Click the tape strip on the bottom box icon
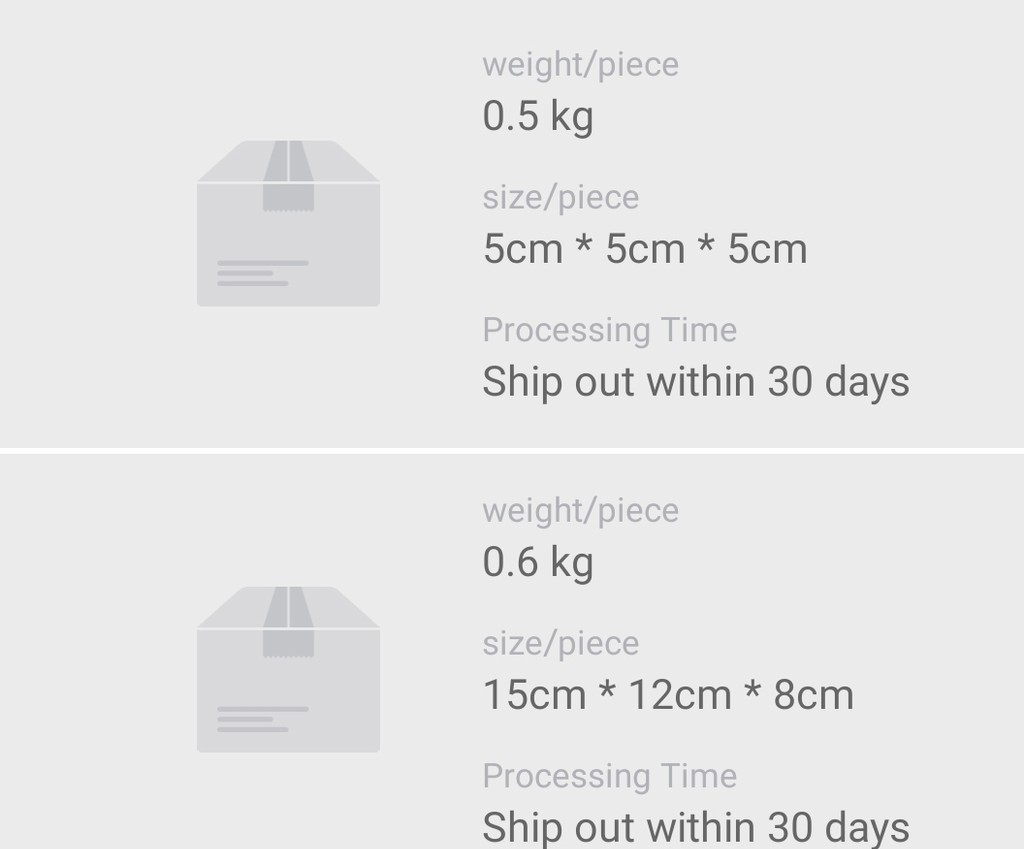 tap(288, 622)
